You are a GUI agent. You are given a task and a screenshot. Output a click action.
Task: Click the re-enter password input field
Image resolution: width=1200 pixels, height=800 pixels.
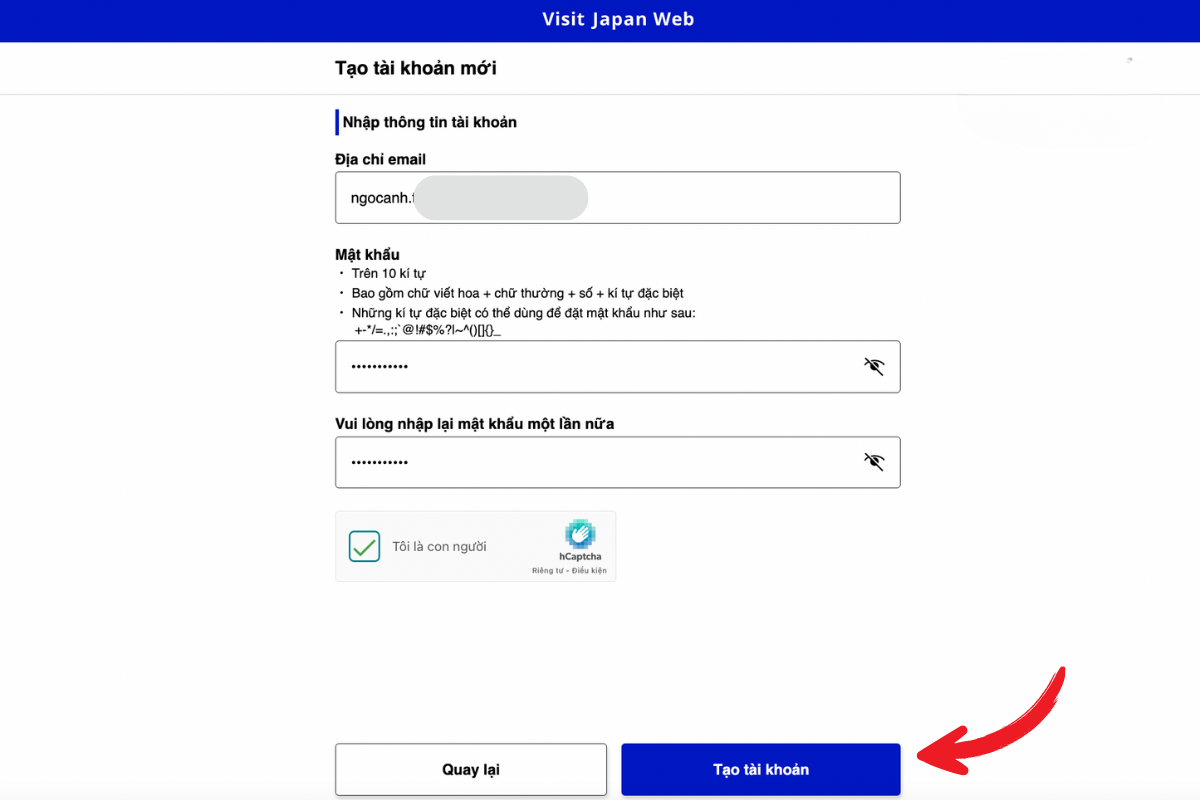click(617, 462)
